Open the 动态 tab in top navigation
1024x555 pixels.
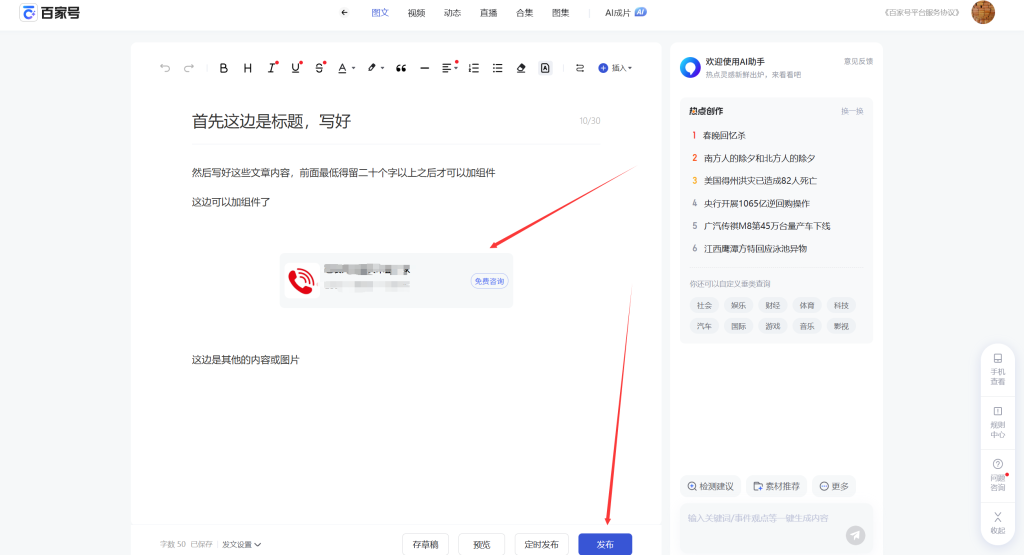[x=452, y=13]
